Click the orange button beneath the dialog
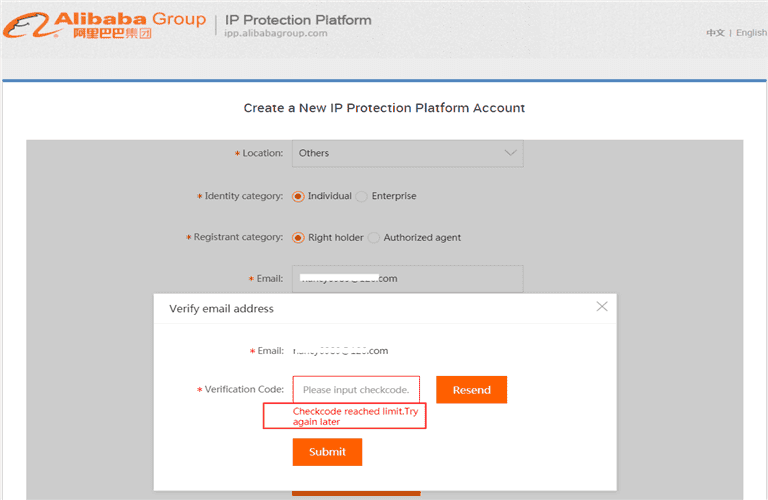Image resolution: width=768 pixels, height=500 pixels. click(x=356, y=493)
